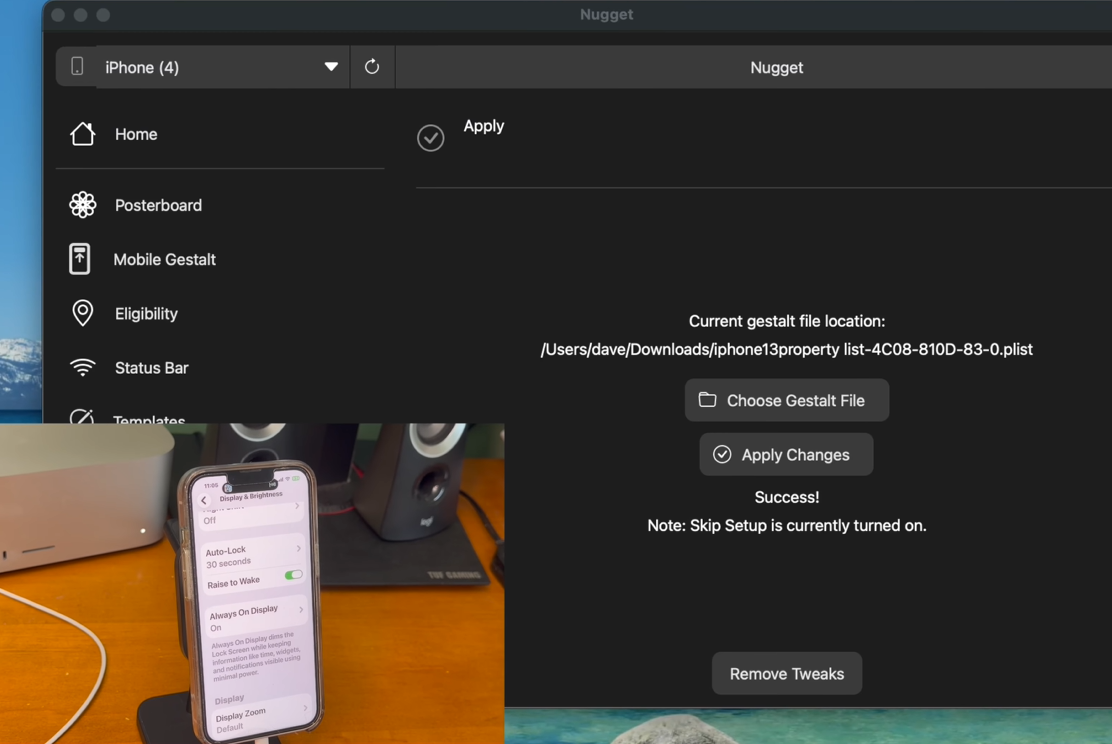Screen dimensions: 1112x744
Task: Click the Apply Changes button
Action: point(786,455)
